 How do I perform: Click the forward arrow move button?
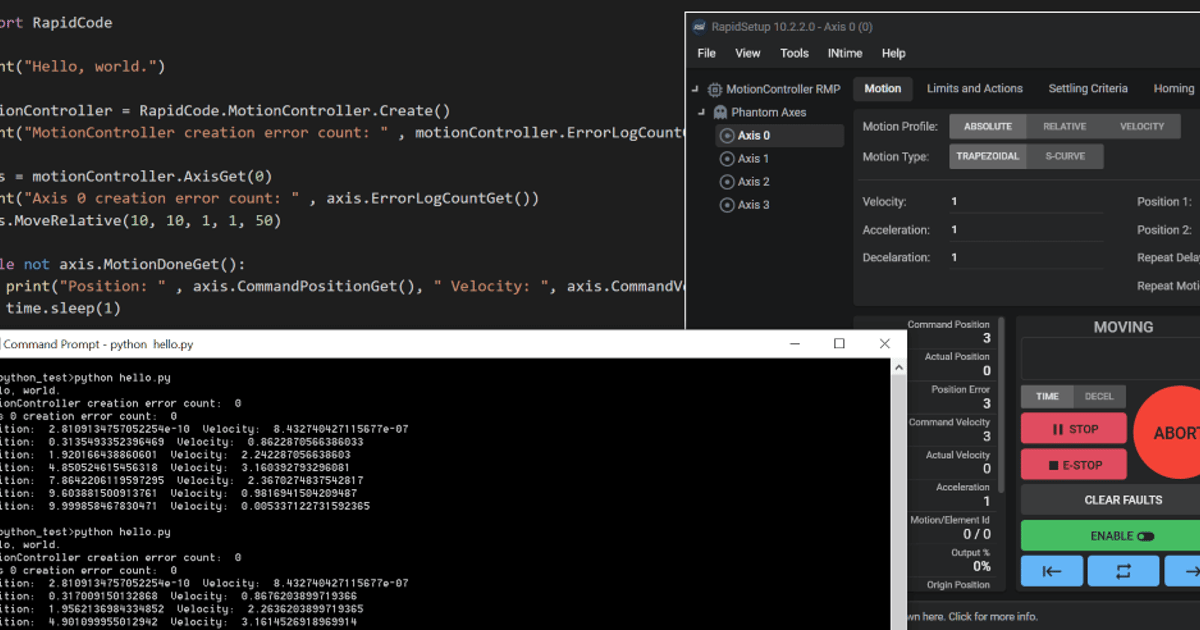point(1183,571)
